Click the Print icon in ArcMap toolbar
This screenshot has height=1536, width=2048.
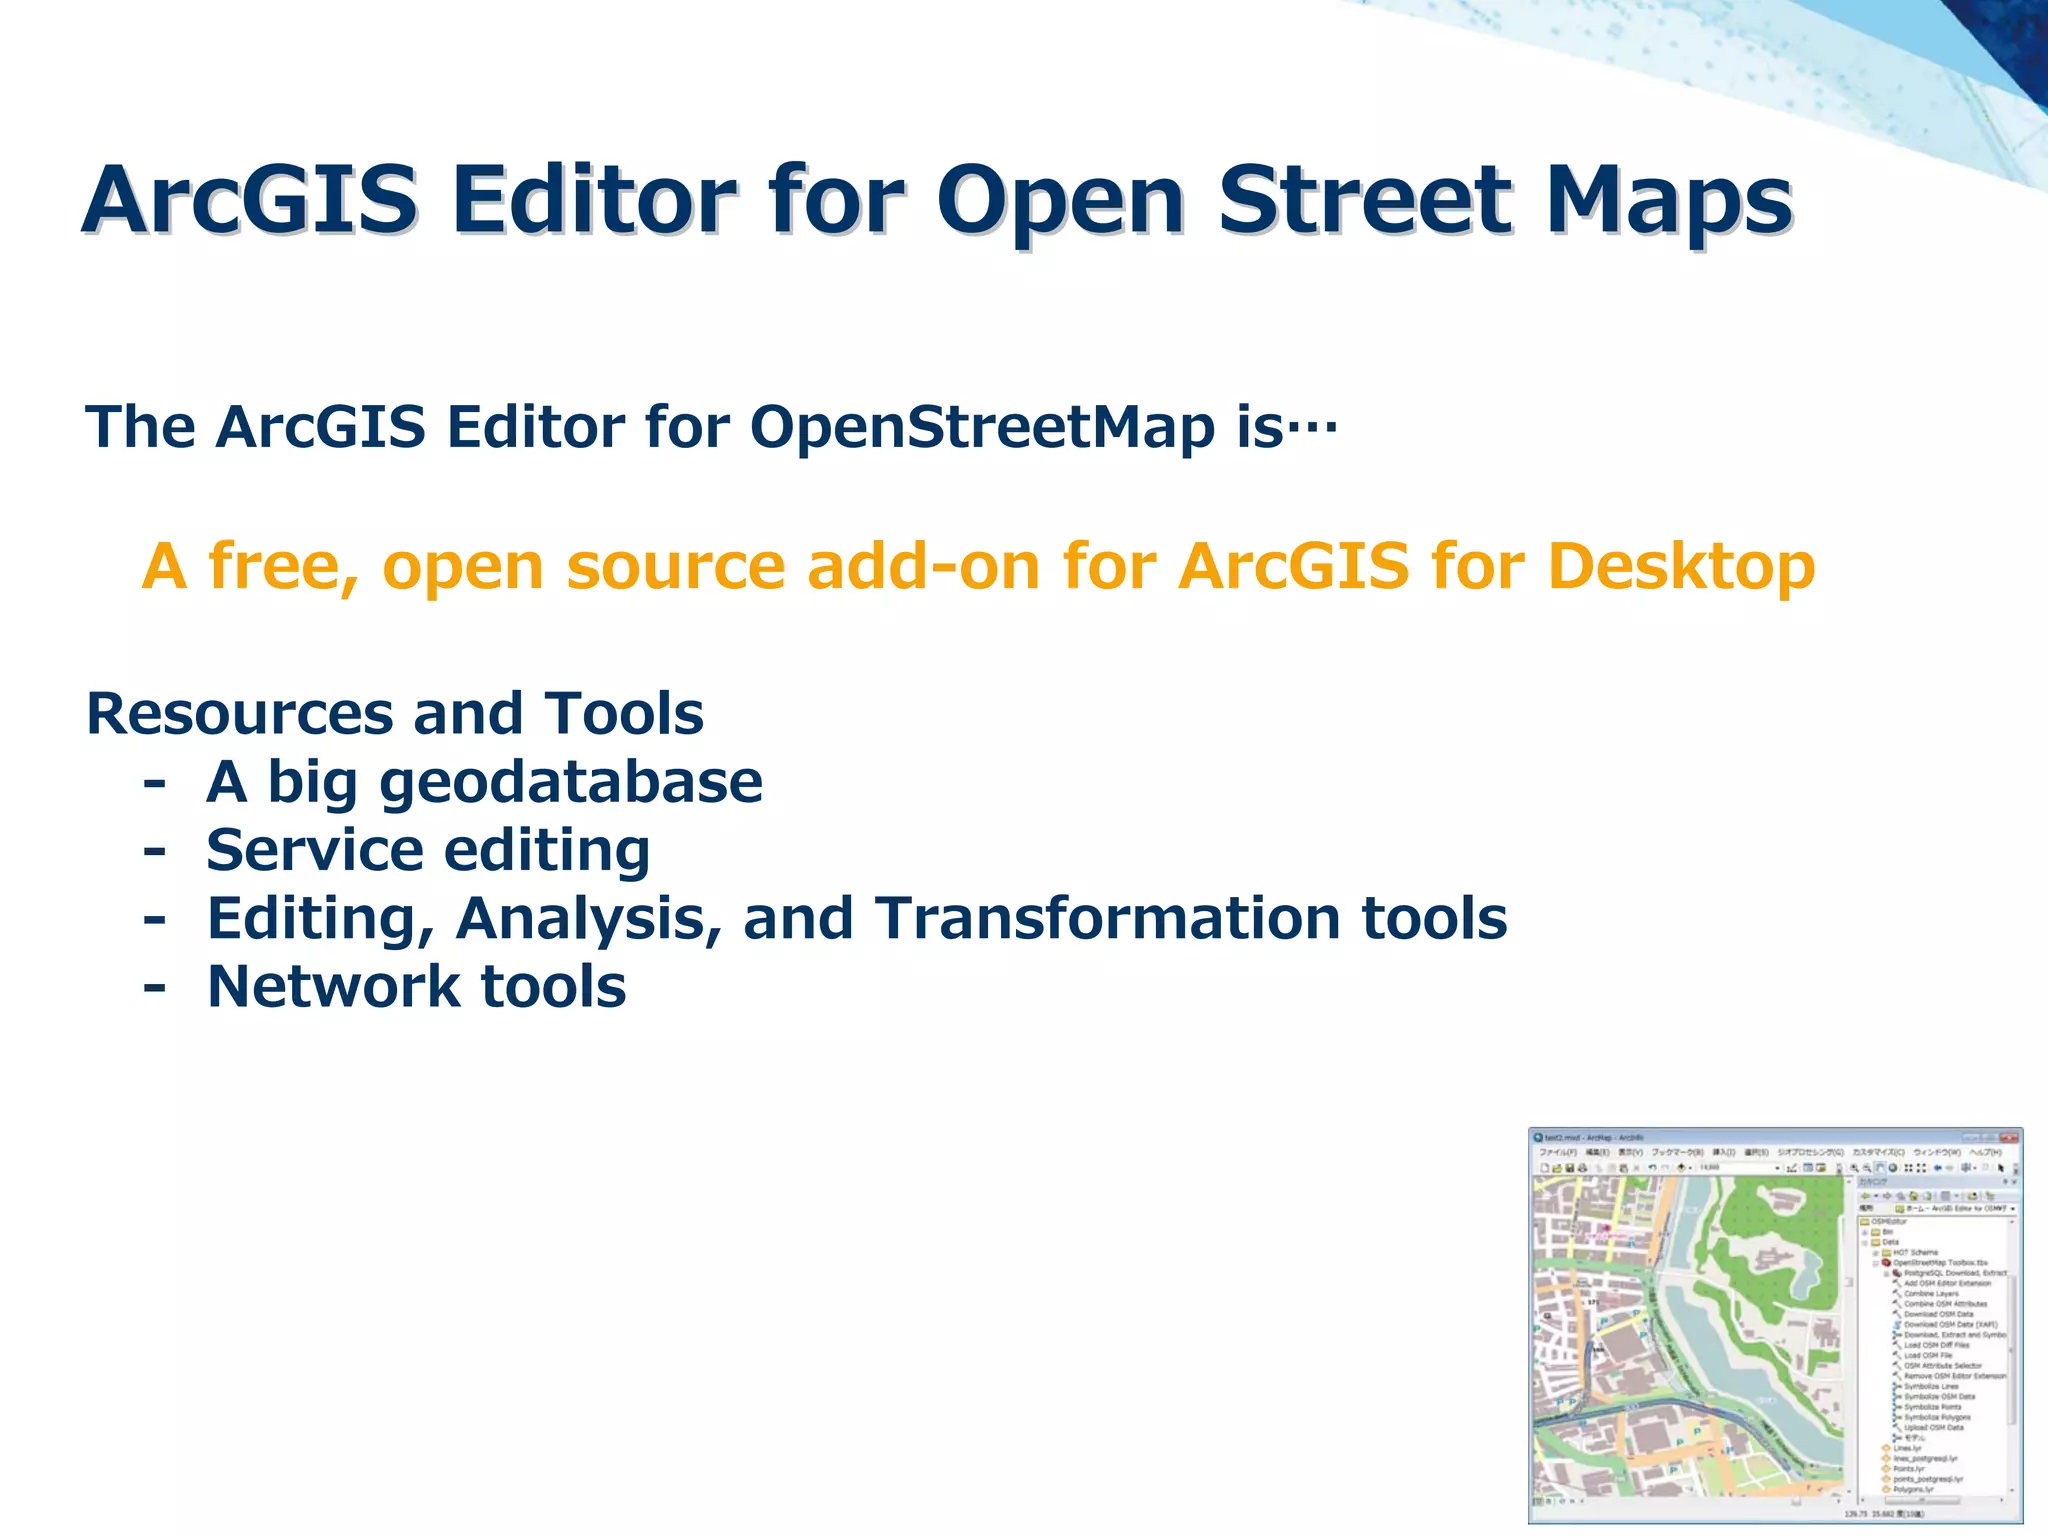[1583, 1168]
